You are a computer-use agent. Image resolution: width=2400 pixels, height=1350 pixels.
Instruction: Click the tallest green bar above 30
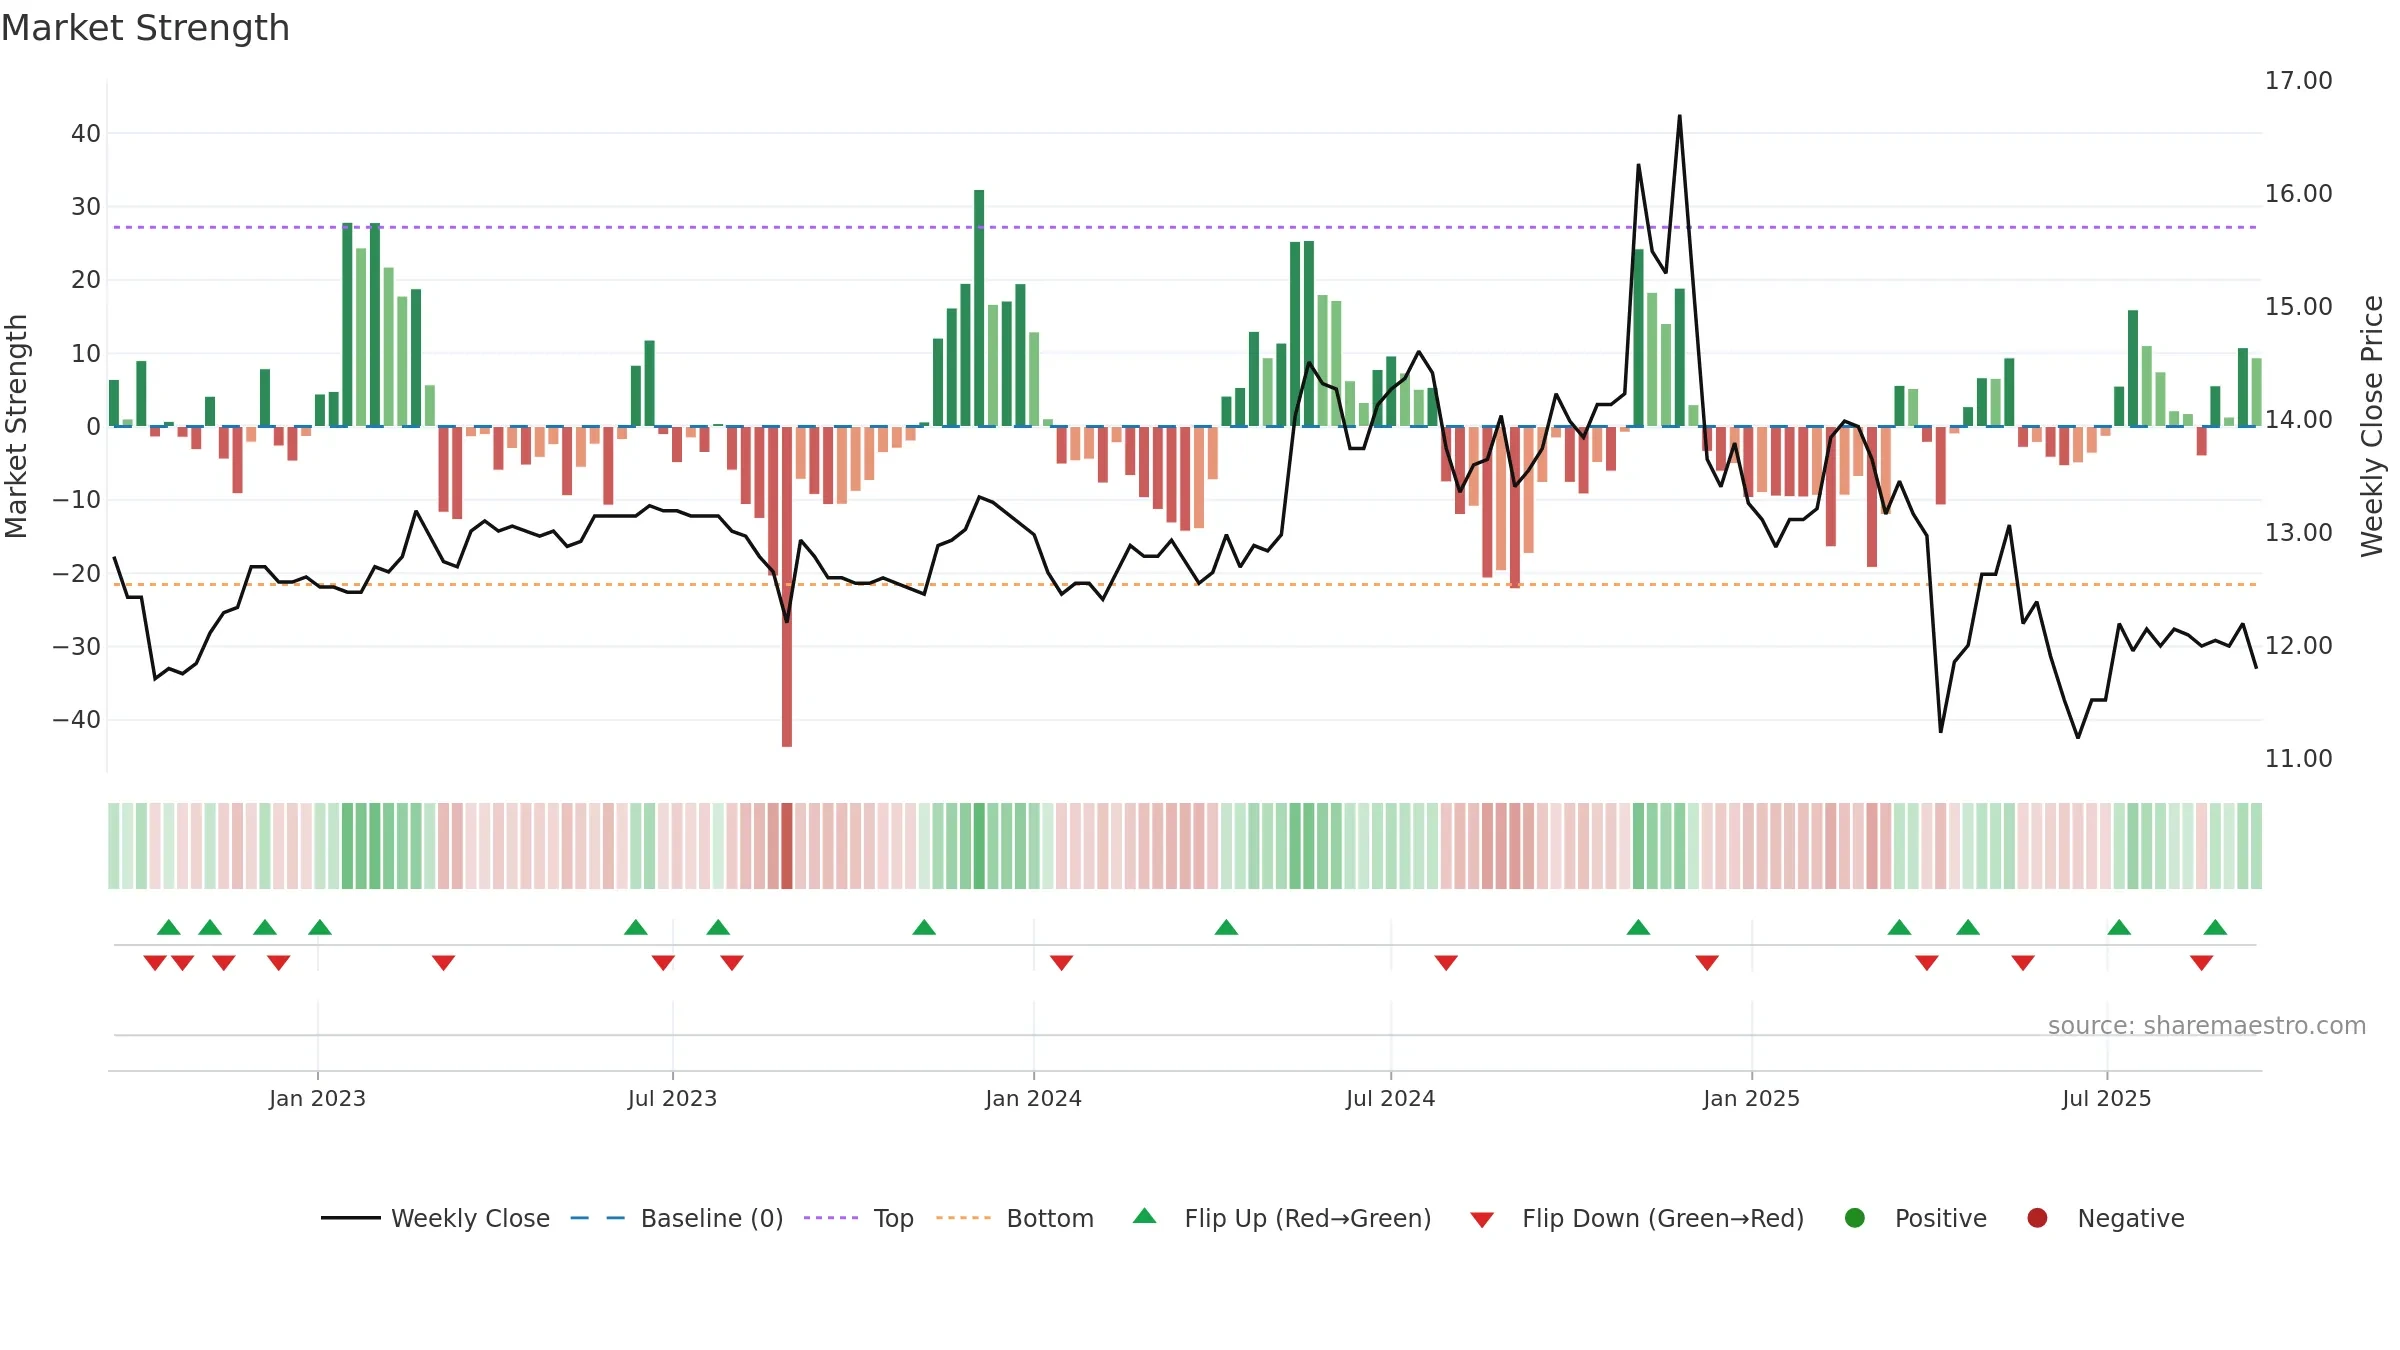click(x=979, y=308)
